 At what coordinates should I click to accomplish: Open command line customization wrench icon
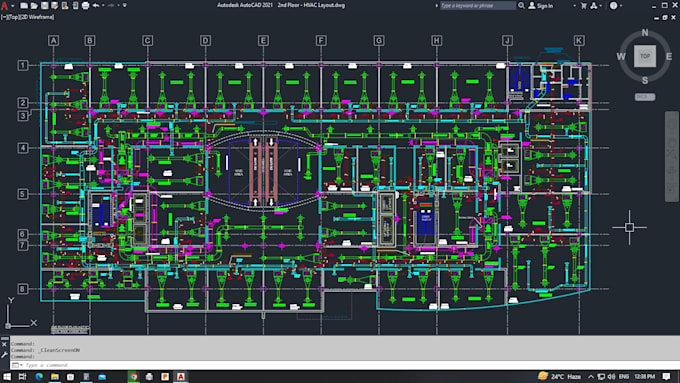[4, 355]
